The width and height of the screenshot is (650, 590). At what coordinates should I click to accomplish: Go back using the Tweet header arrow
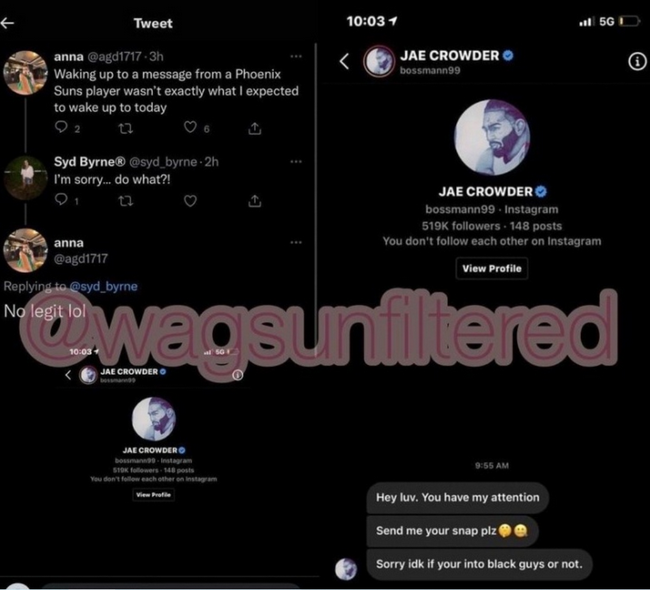coord(7,23)
